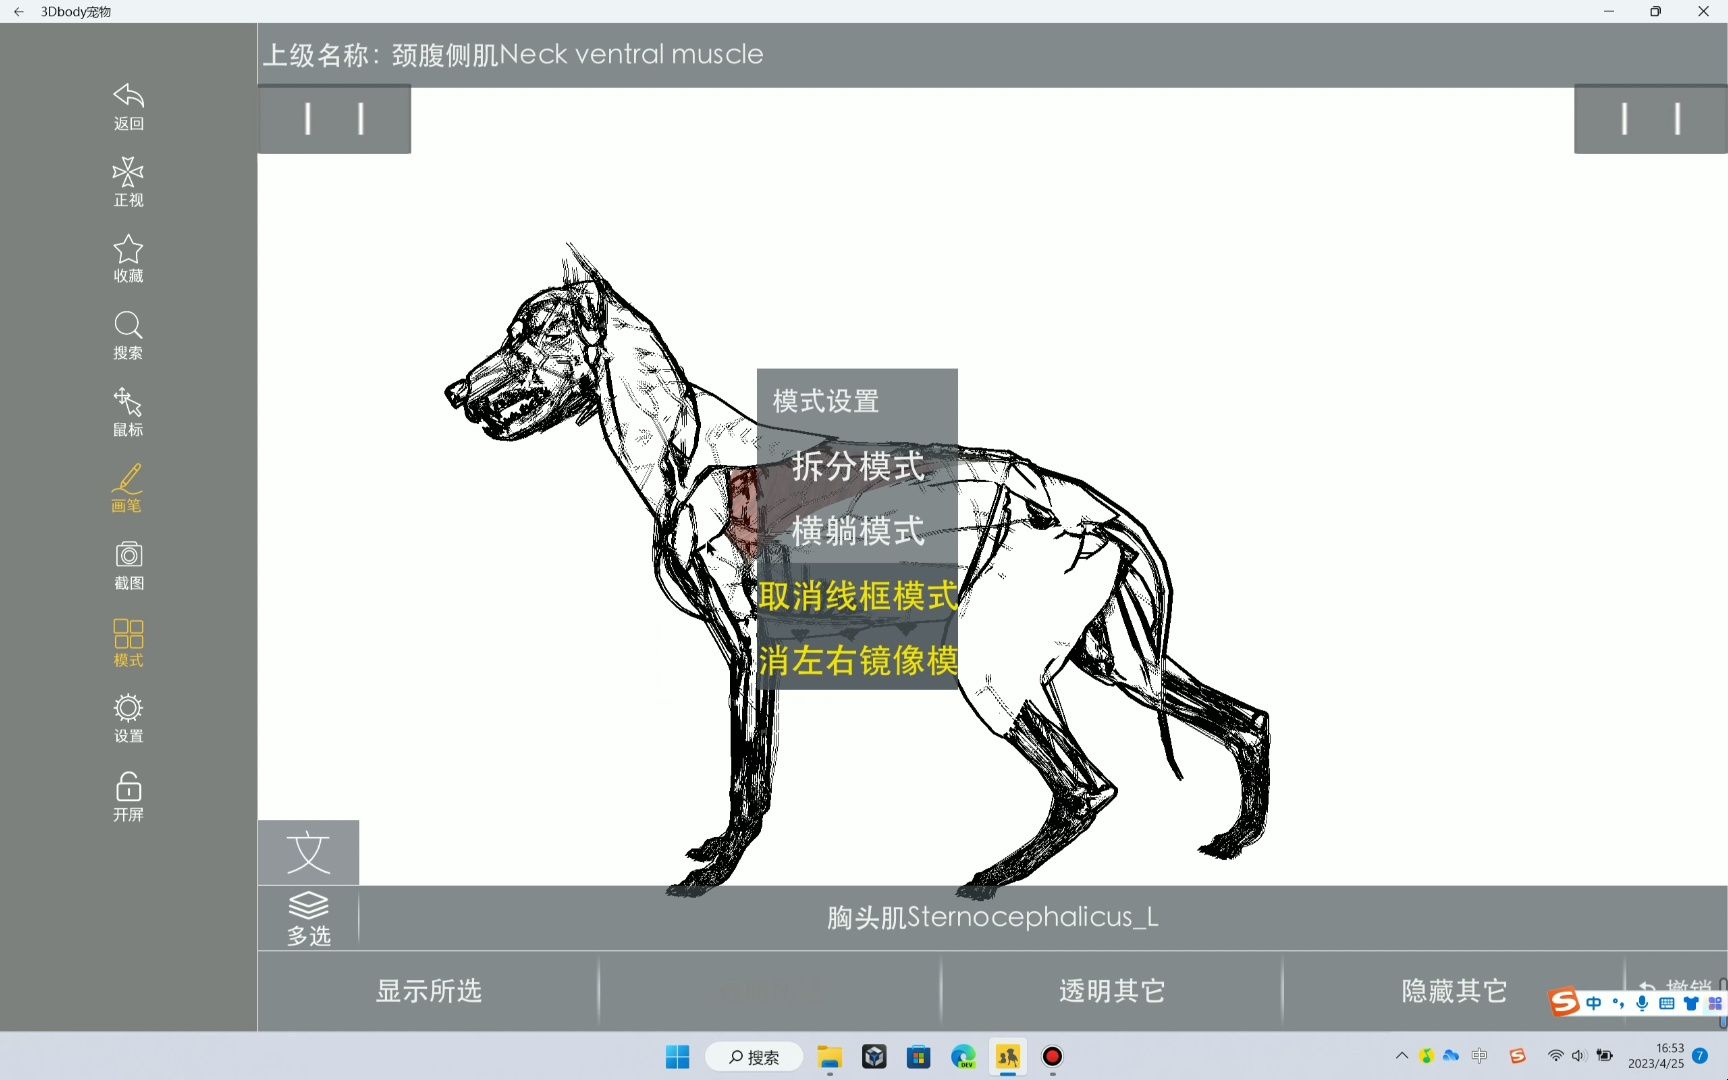Select the 鼠标 mouse cursor tool

pyautogui.click(x=128, y=413)
